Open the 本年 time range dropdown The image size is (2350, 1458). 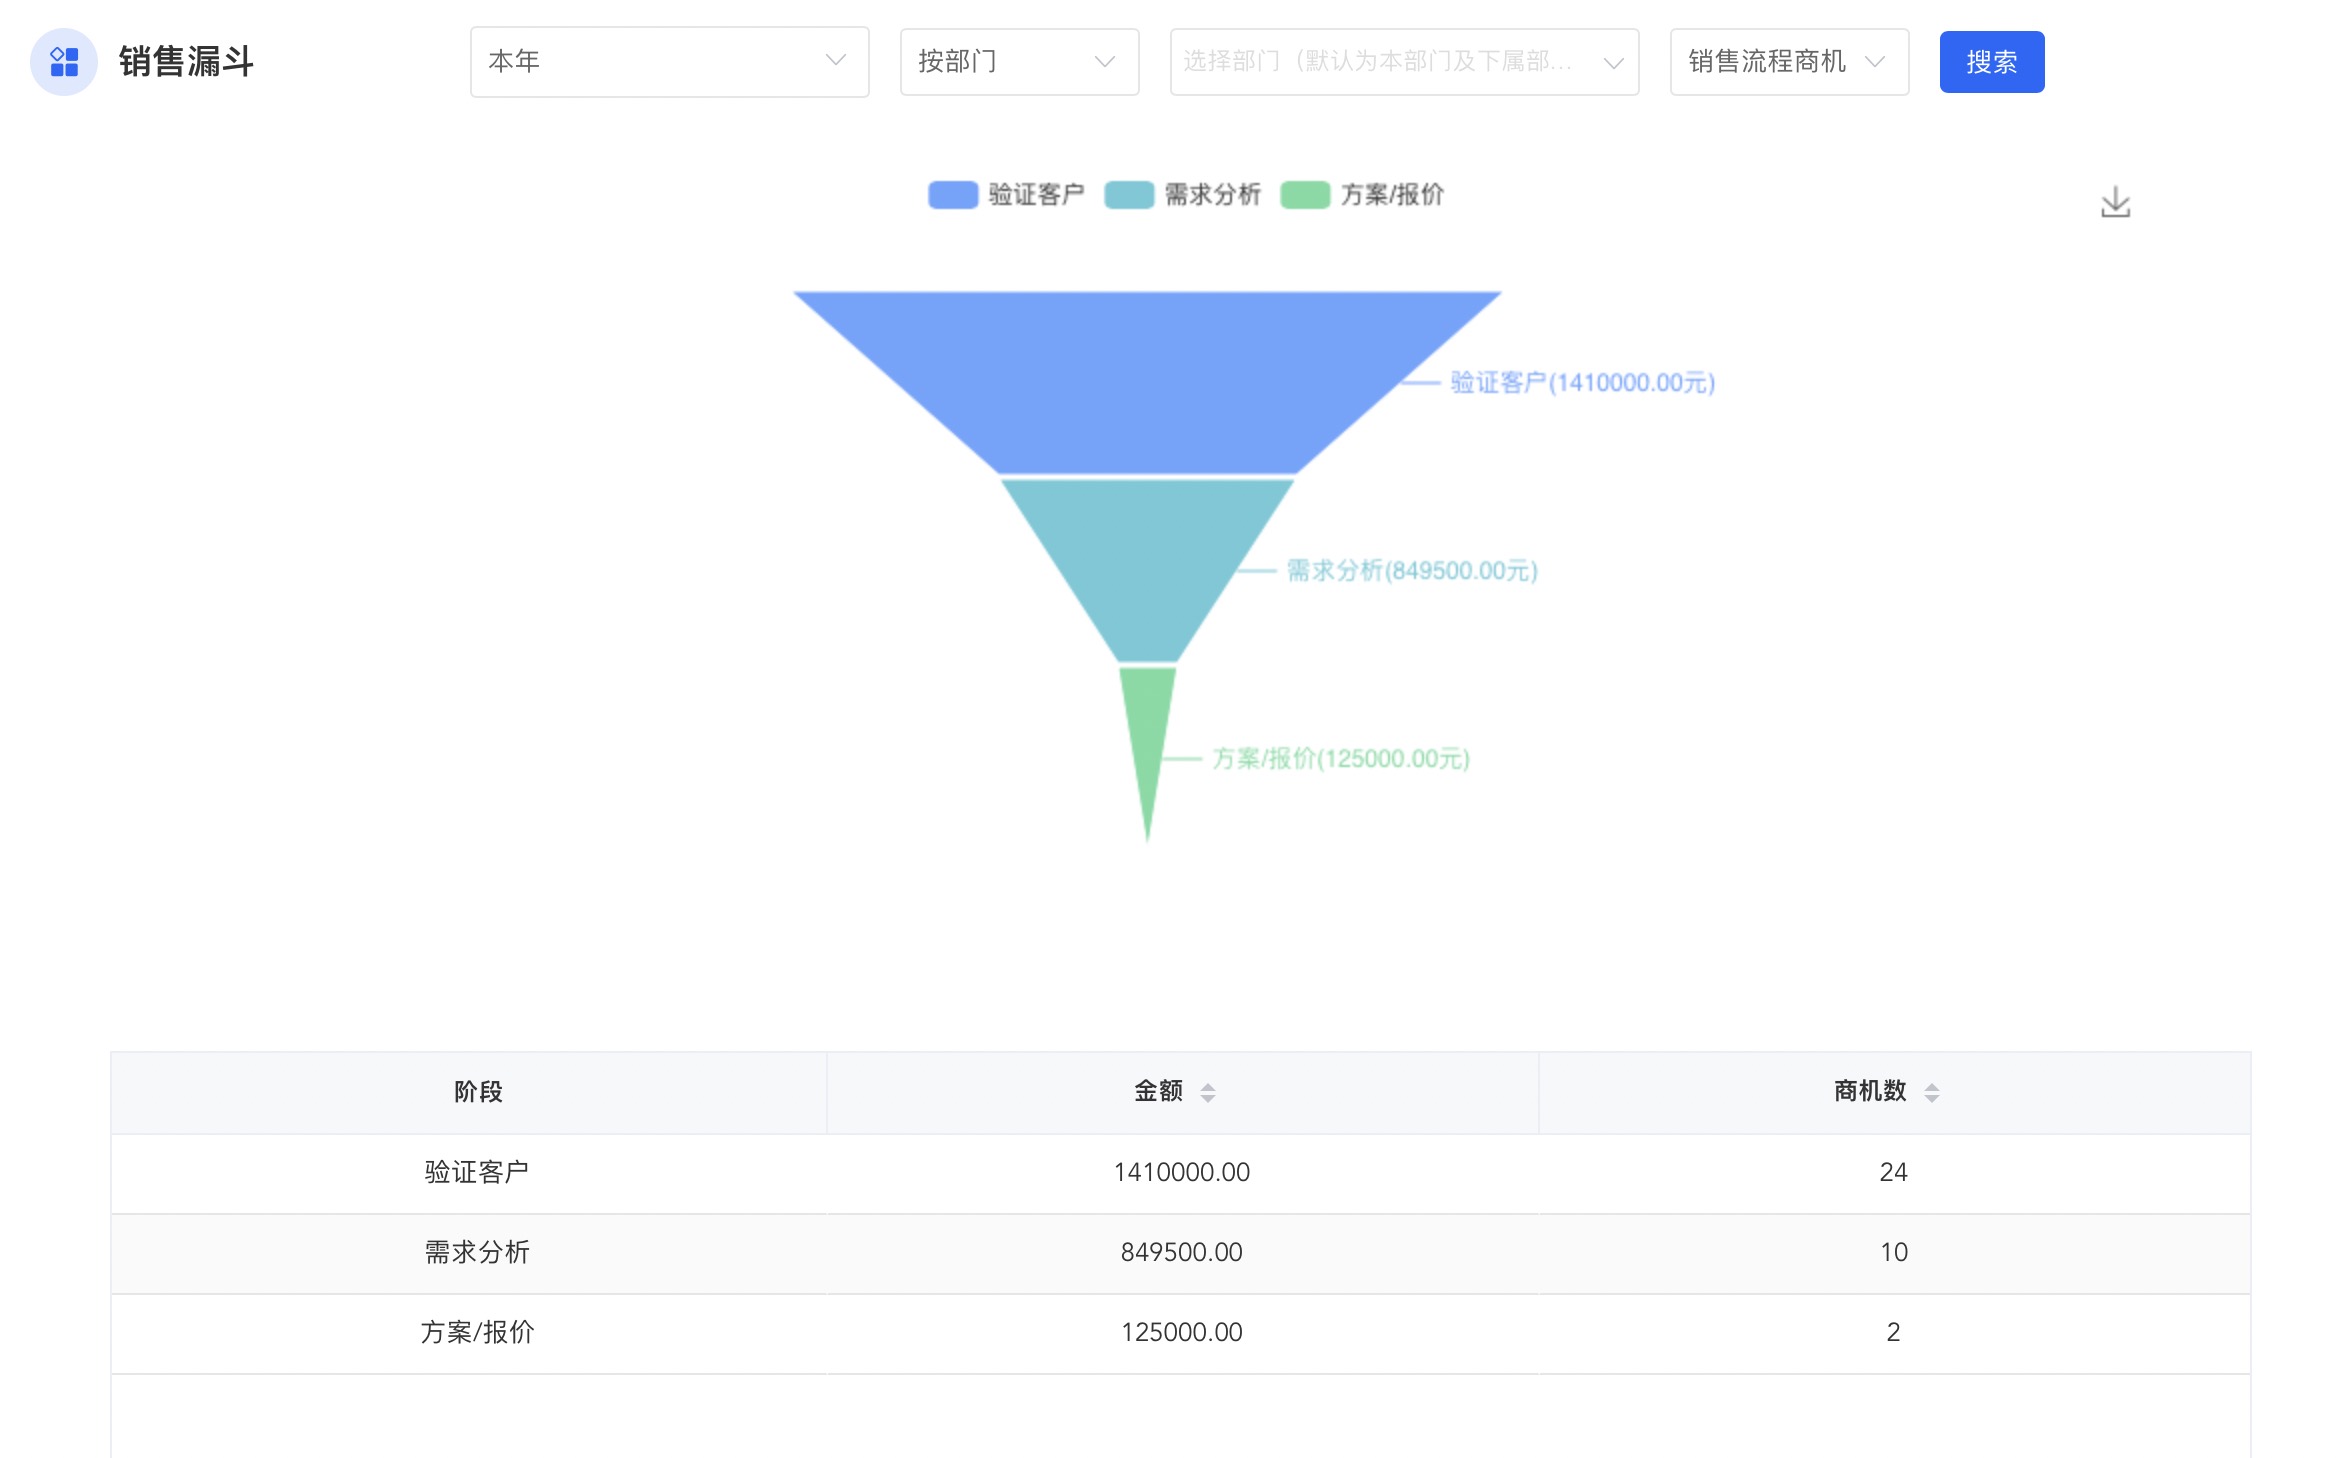(x=670, y=62)
